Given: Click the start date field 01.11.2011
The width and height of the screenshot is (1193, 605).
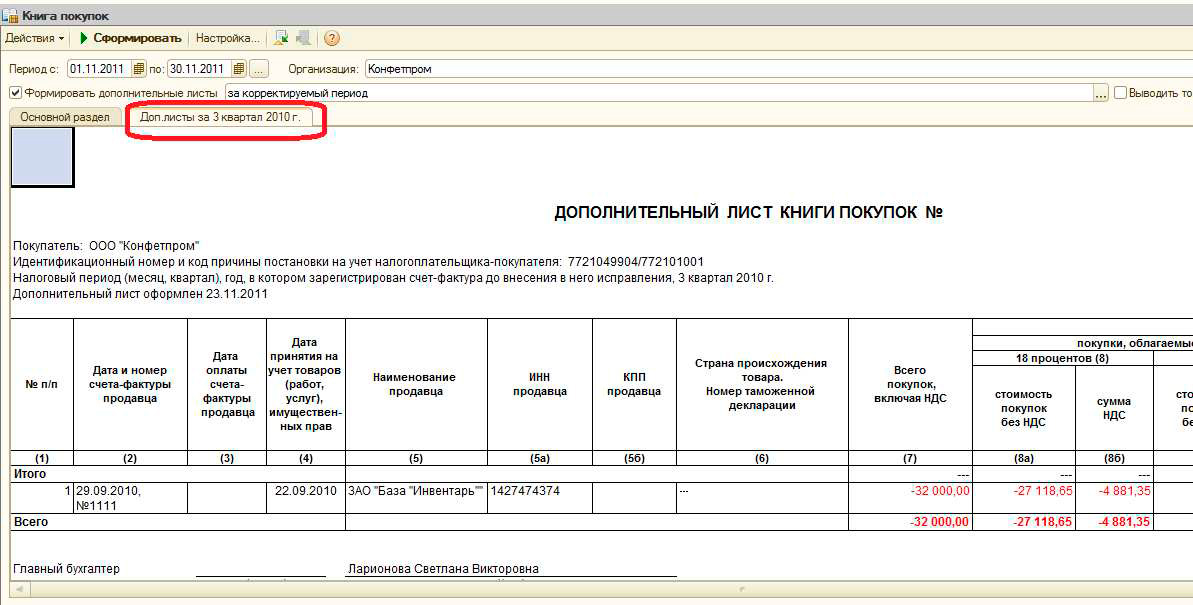Looking at the screenshot, I should point(100,69).
